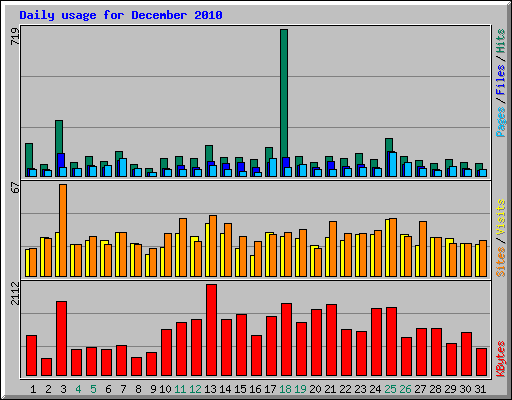Click the 'Visits' legend label
The image size is (512, 400).
pyautogui.click(x=500, y=218)
